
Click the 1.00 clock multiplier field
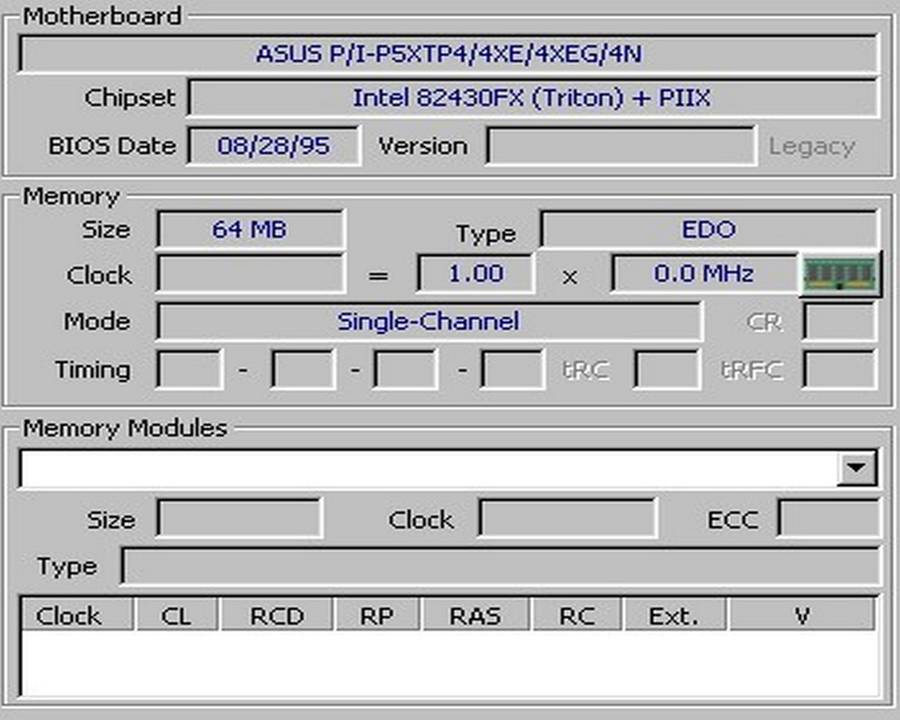pos(475,274)
